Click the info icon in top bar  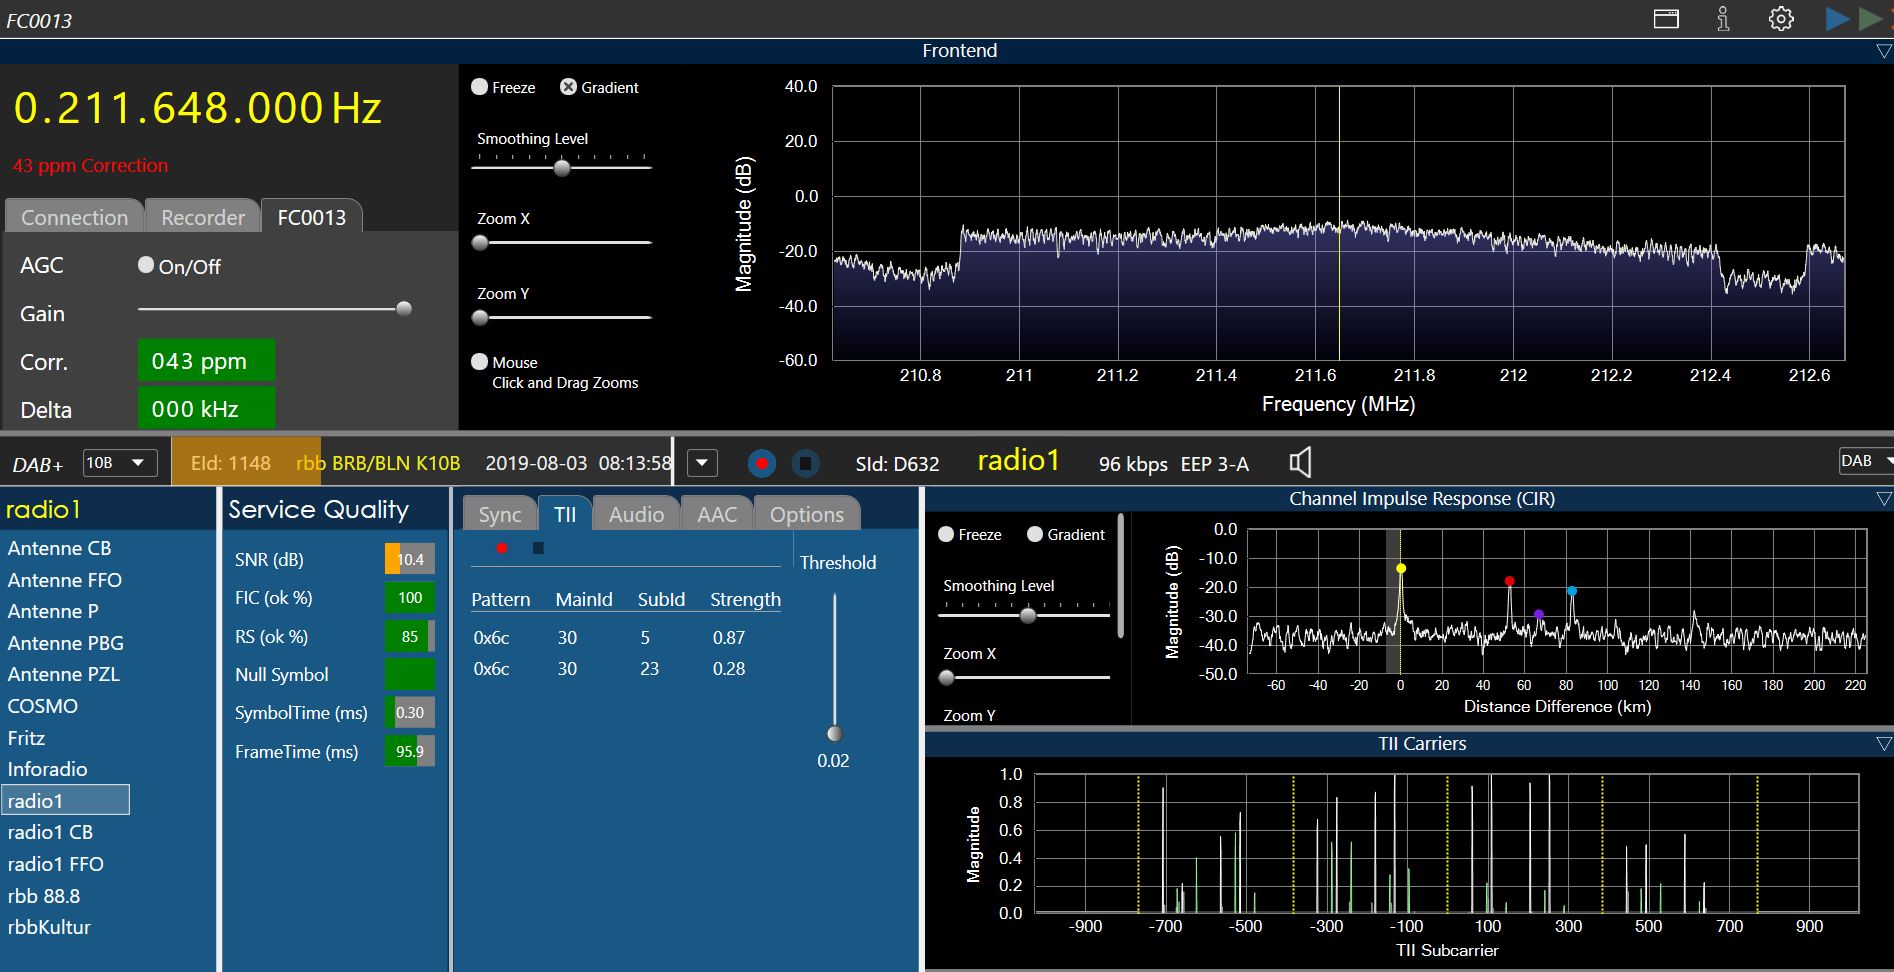[x=1723, y=19]
